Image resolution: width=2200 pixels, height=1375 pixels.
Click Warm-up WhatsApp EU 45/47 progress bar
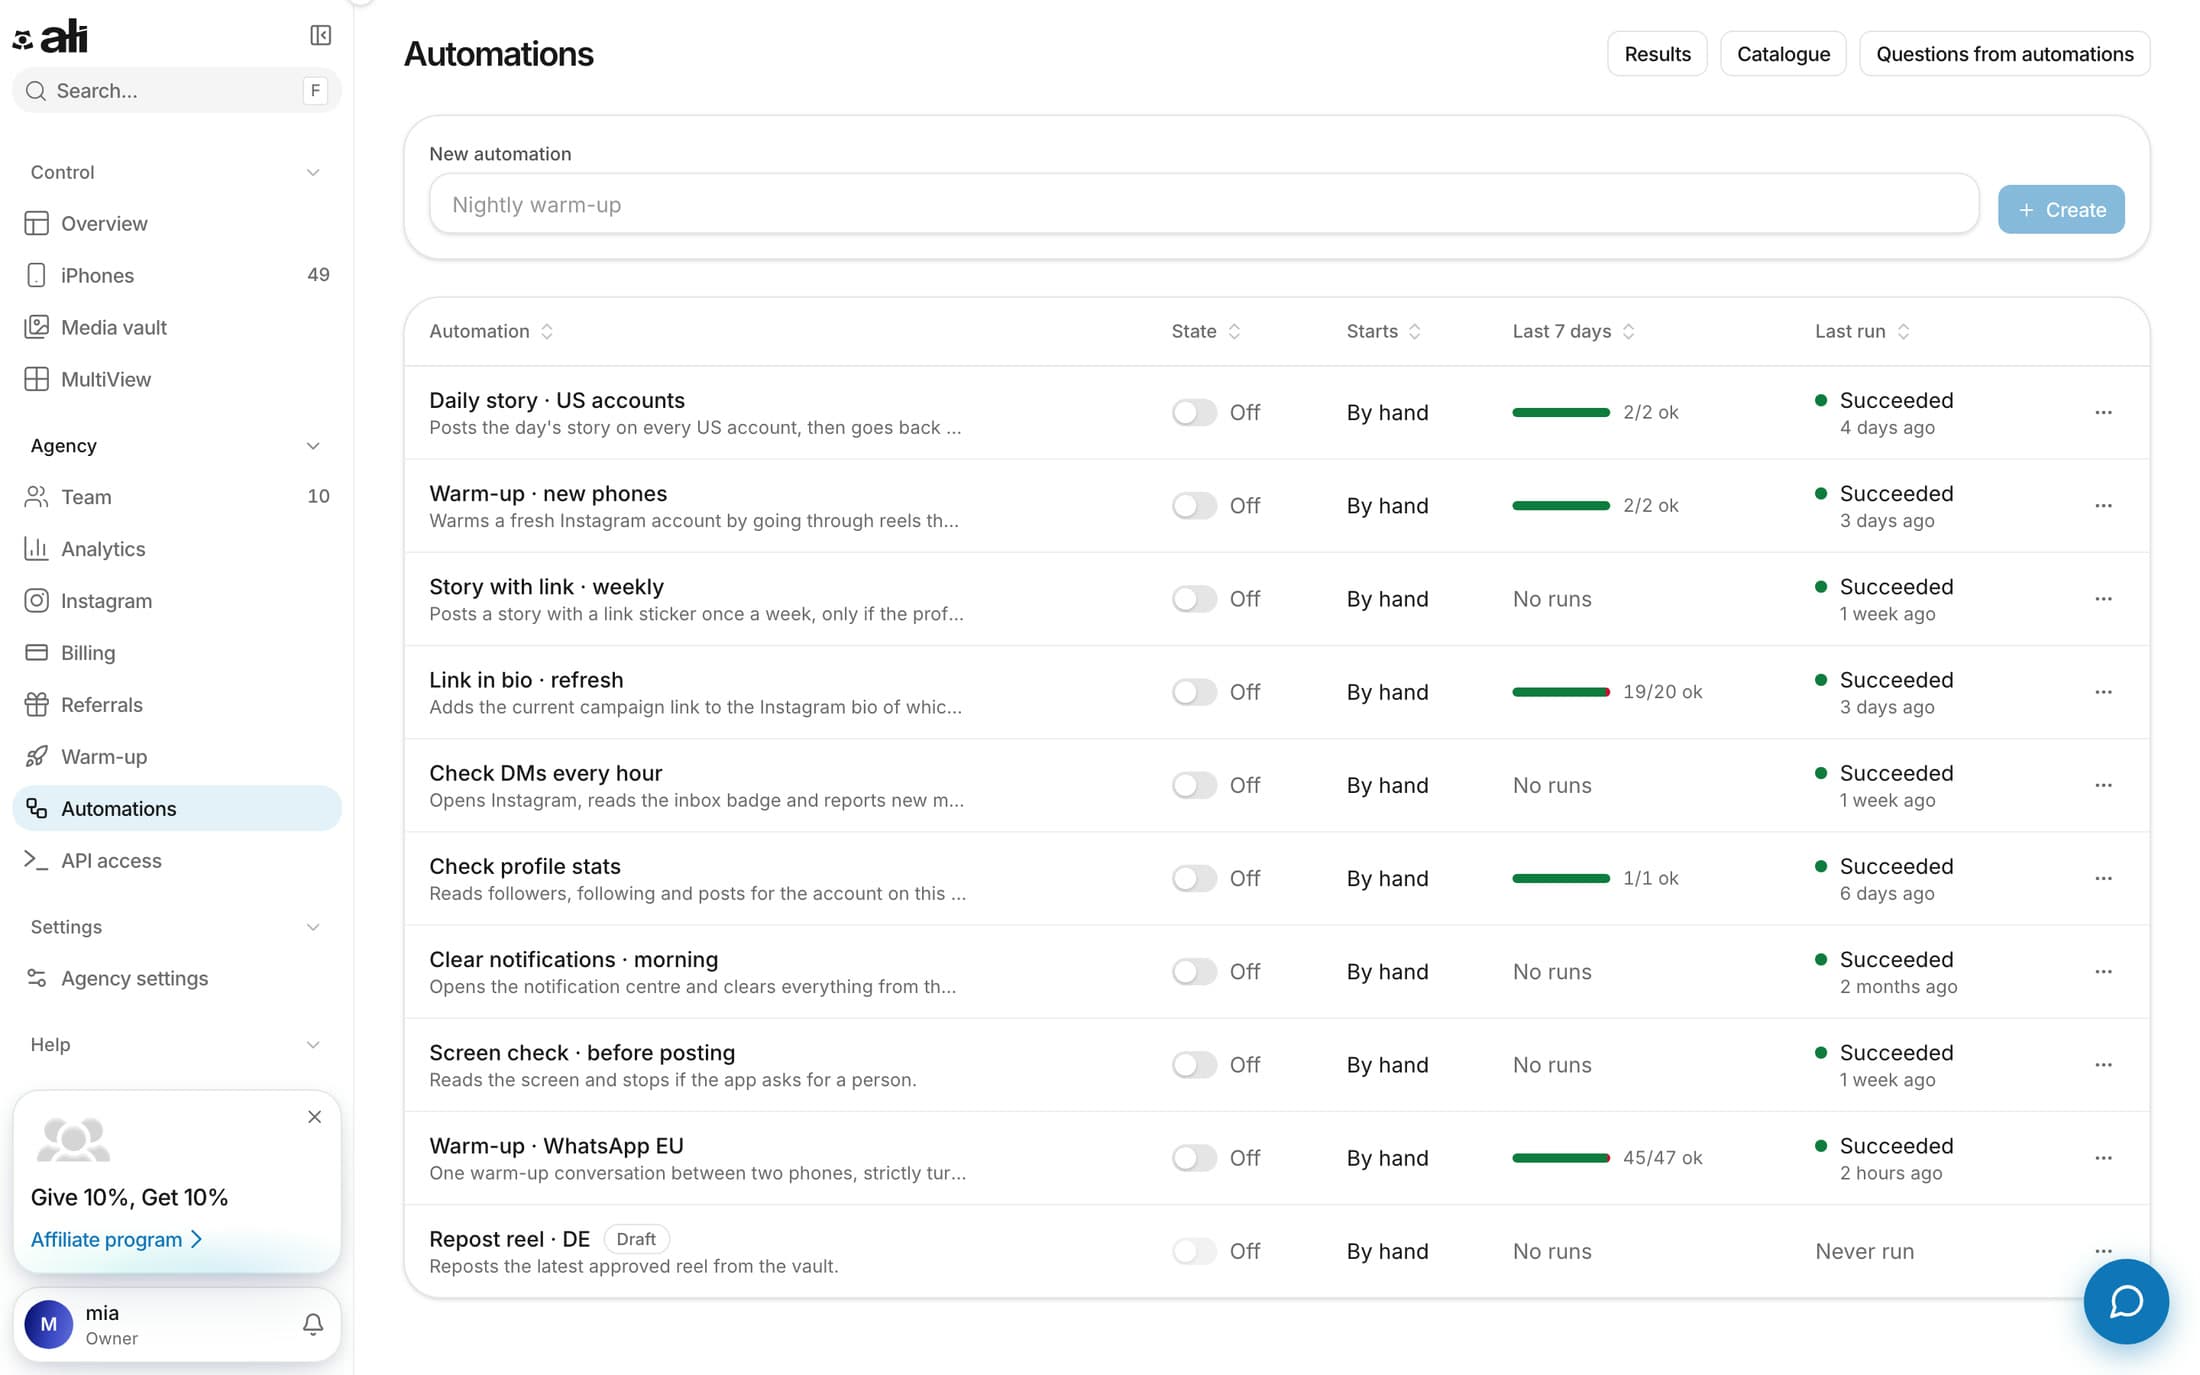pos(1561,1158)
